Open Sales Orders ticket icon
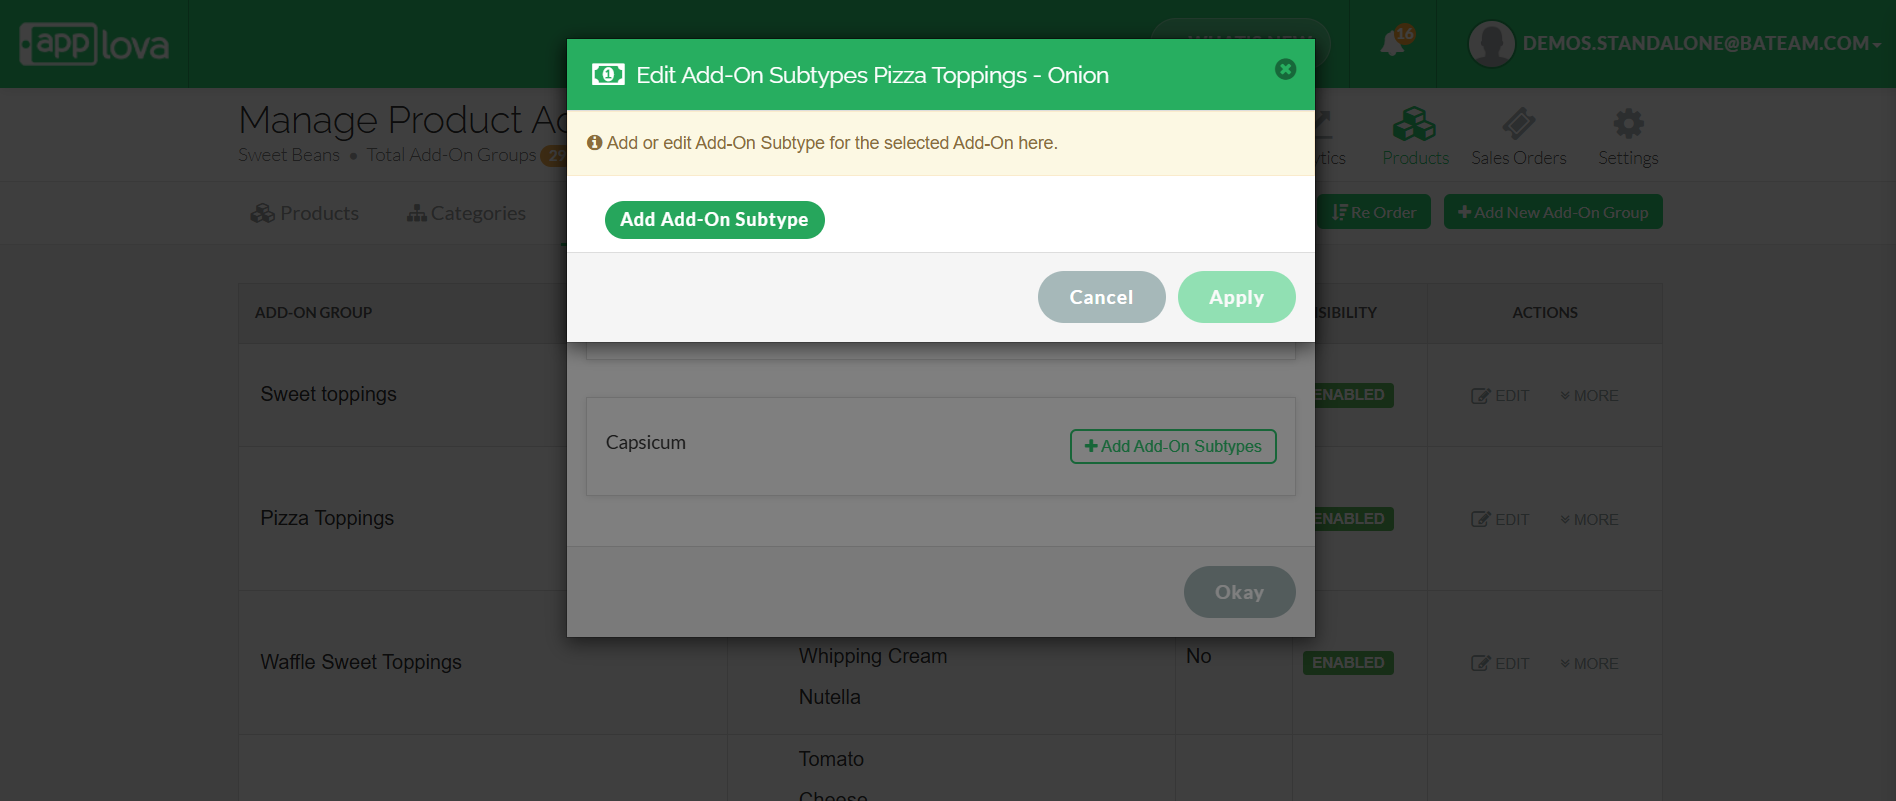The width and height of the screenshot is (1896, 801). [x=1518, y=125]
